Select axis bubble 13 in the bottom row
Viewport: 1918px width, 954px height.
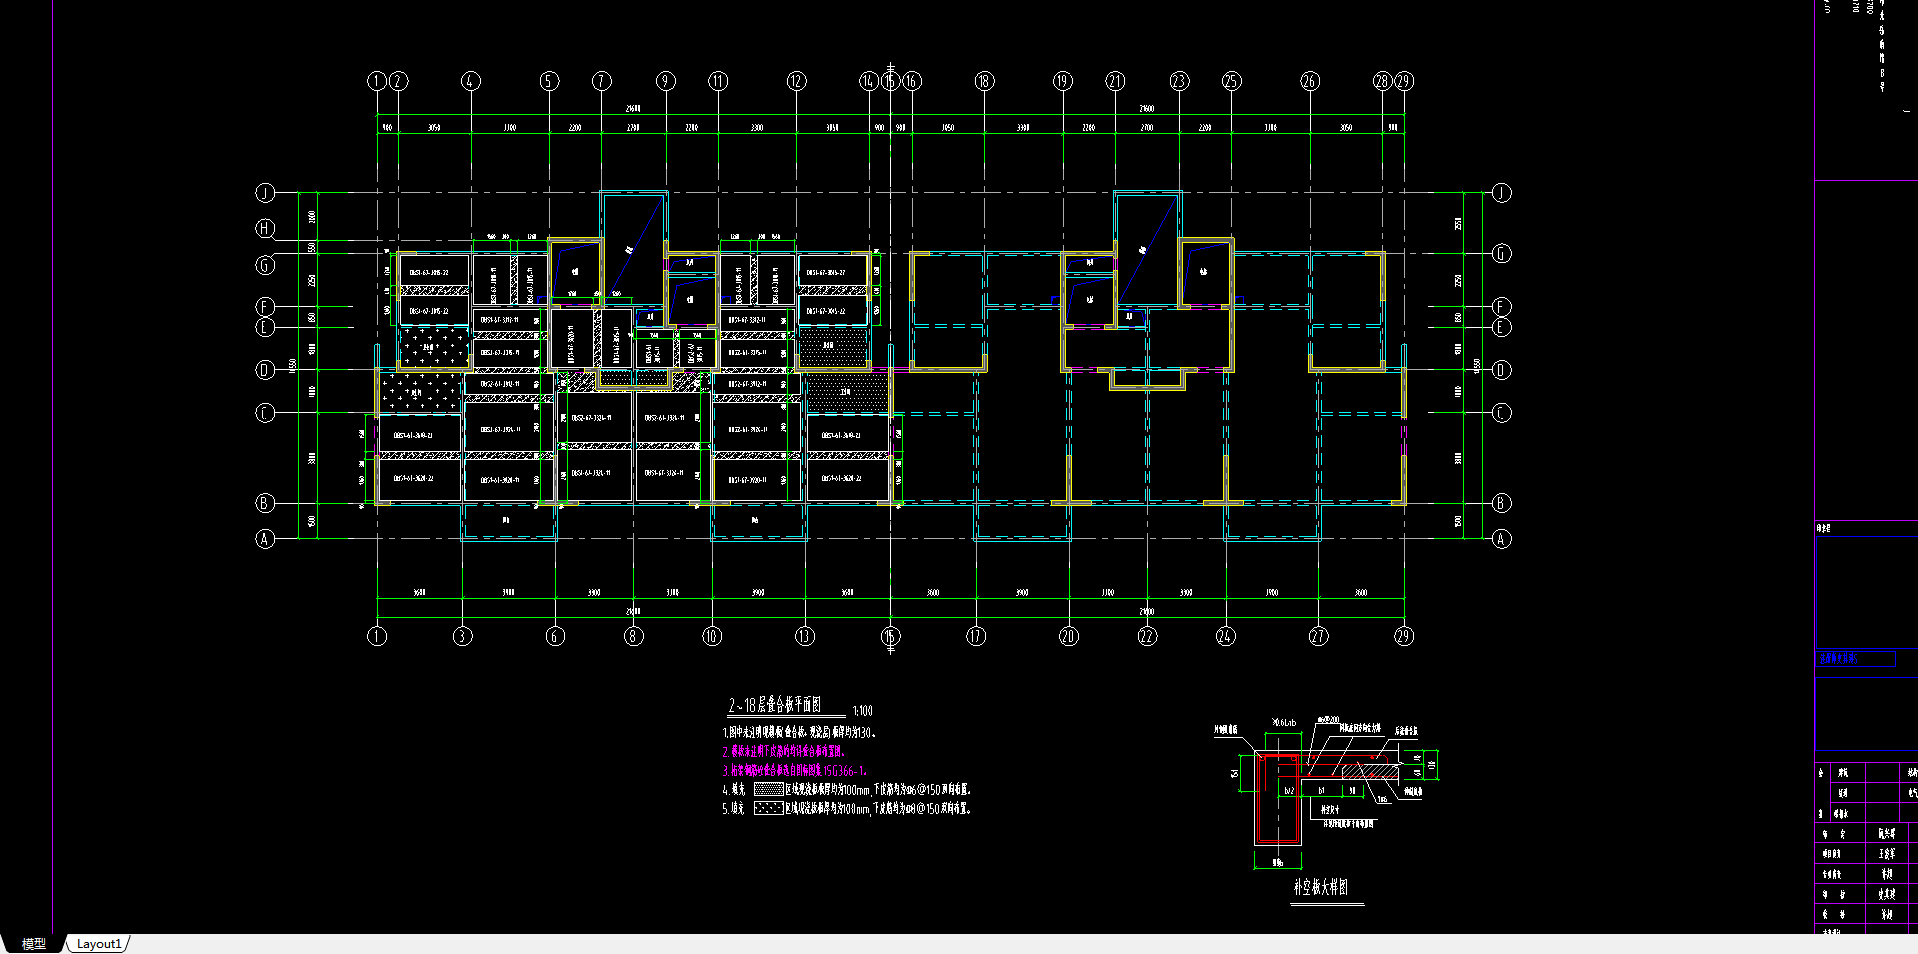tap(805, 636)
